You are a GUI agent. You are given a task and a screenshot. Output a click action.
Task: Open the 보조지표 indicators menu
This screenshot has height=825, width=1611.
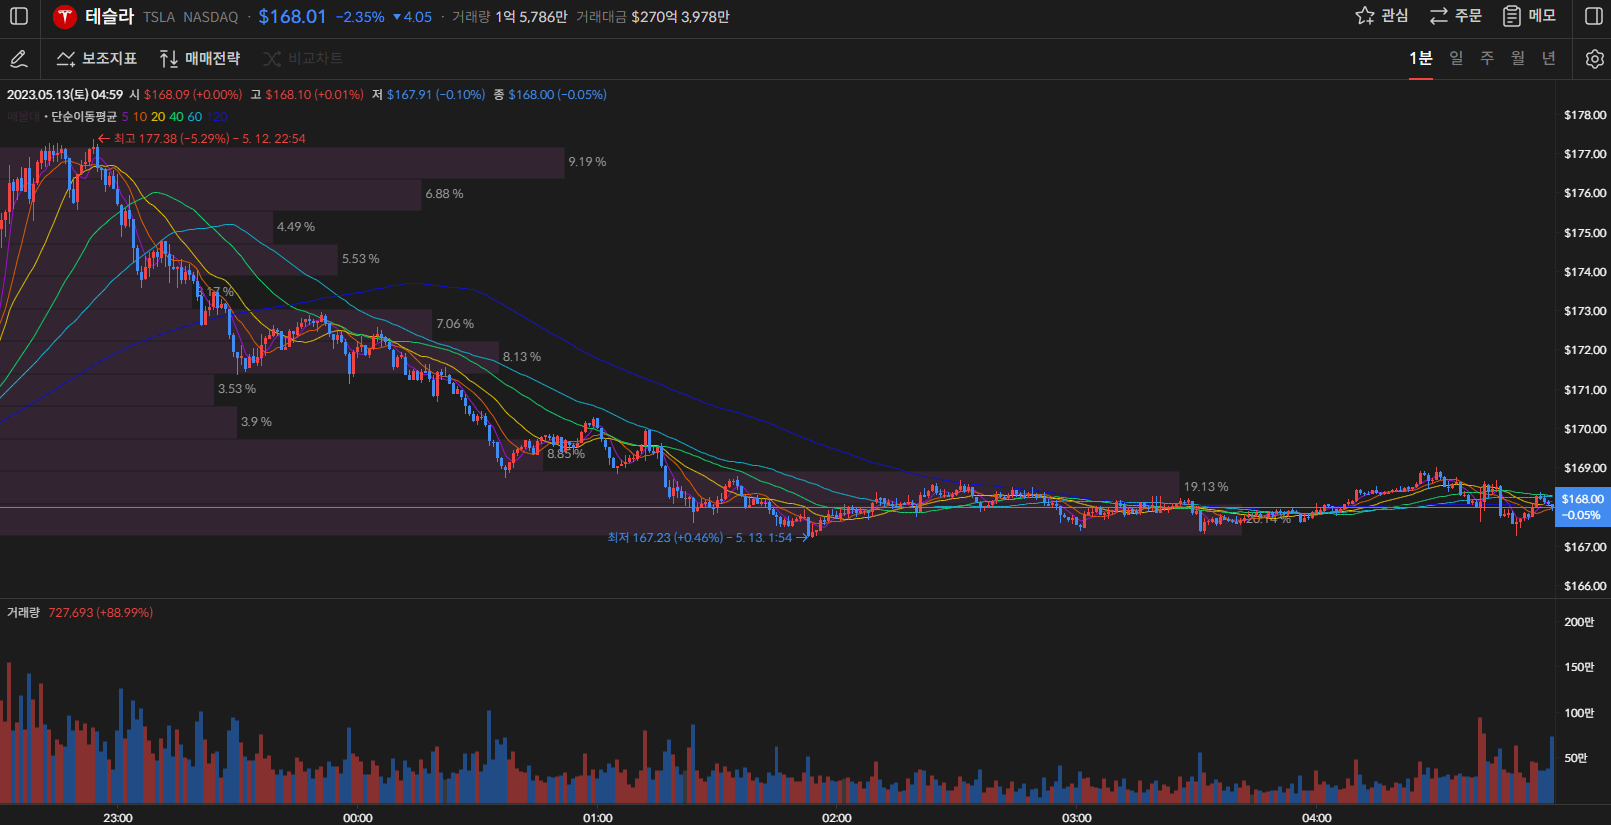click(97, 59)
